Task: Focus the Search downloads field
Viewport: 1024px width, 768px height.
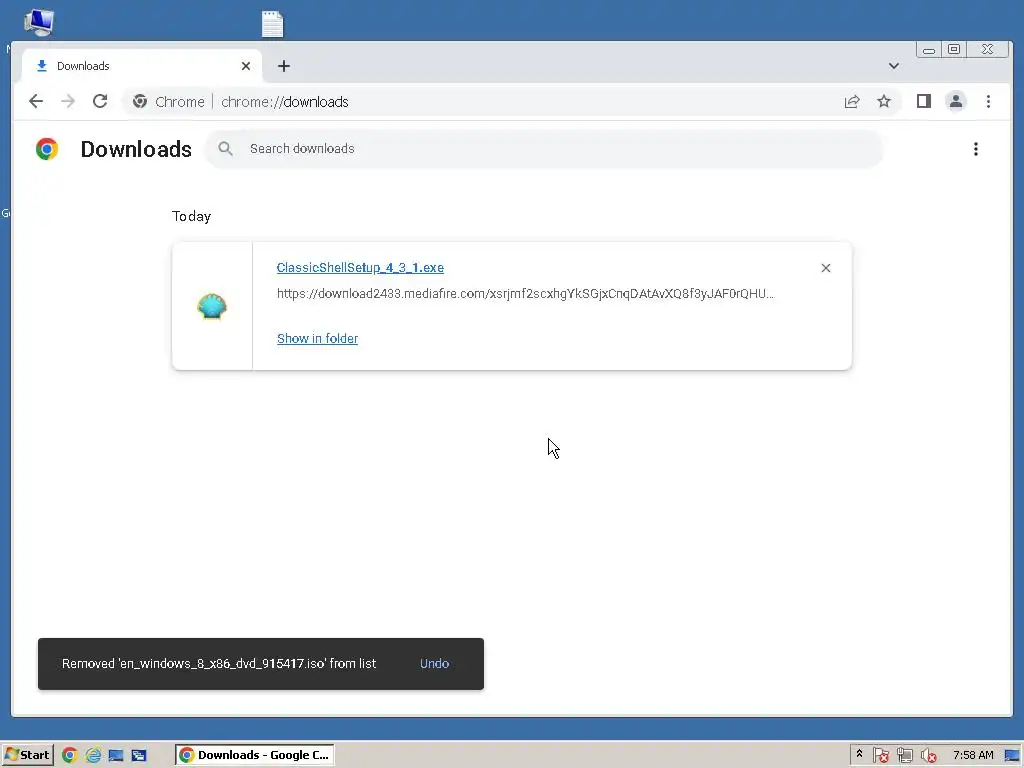Action: pyautogui.click(x=544, y=149)
